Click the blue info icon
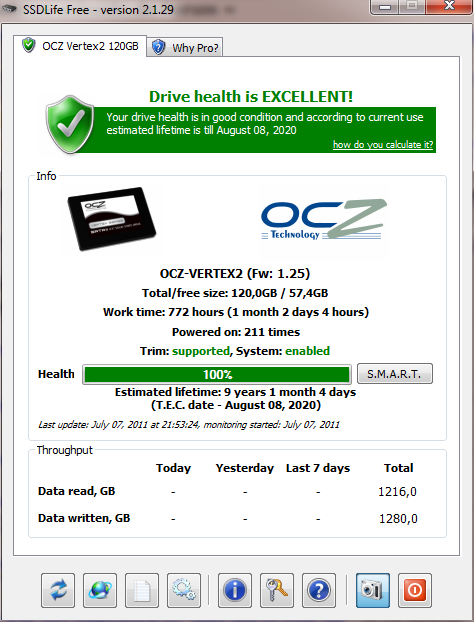 [235, 590]
